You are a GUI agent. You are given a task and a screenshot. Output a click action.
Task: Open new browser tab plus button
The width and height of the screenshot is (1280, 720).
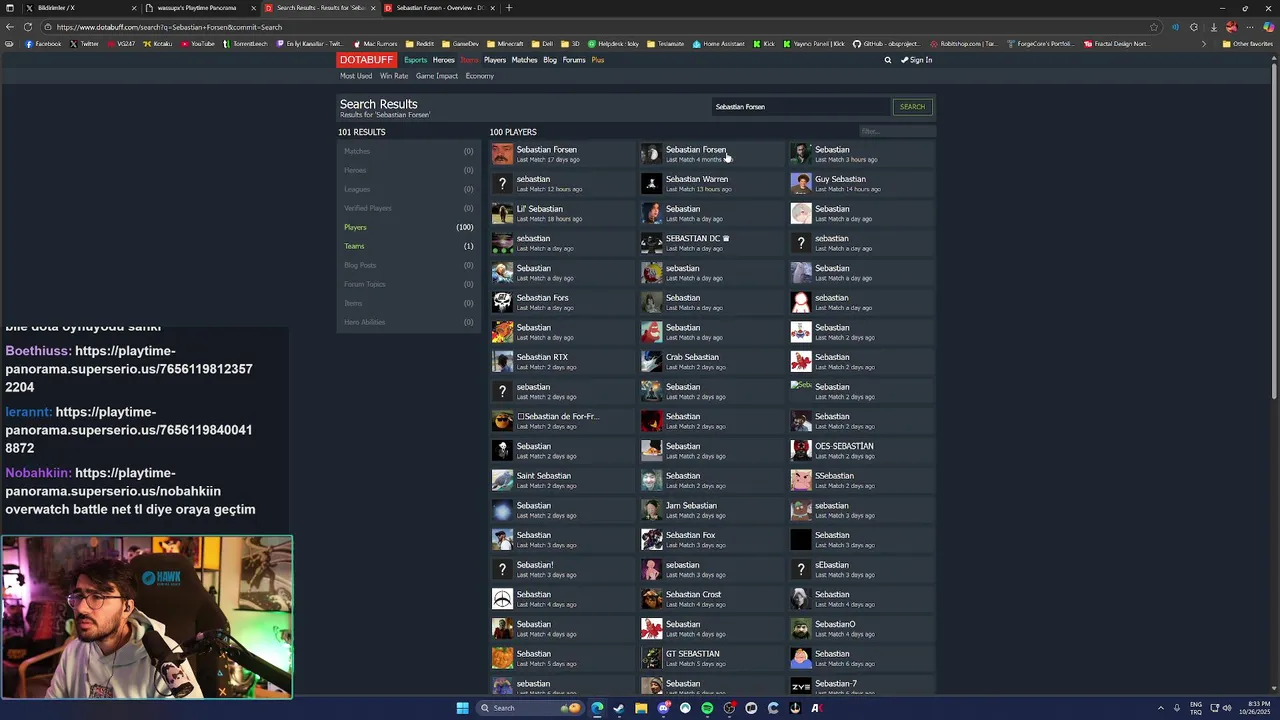509,8
